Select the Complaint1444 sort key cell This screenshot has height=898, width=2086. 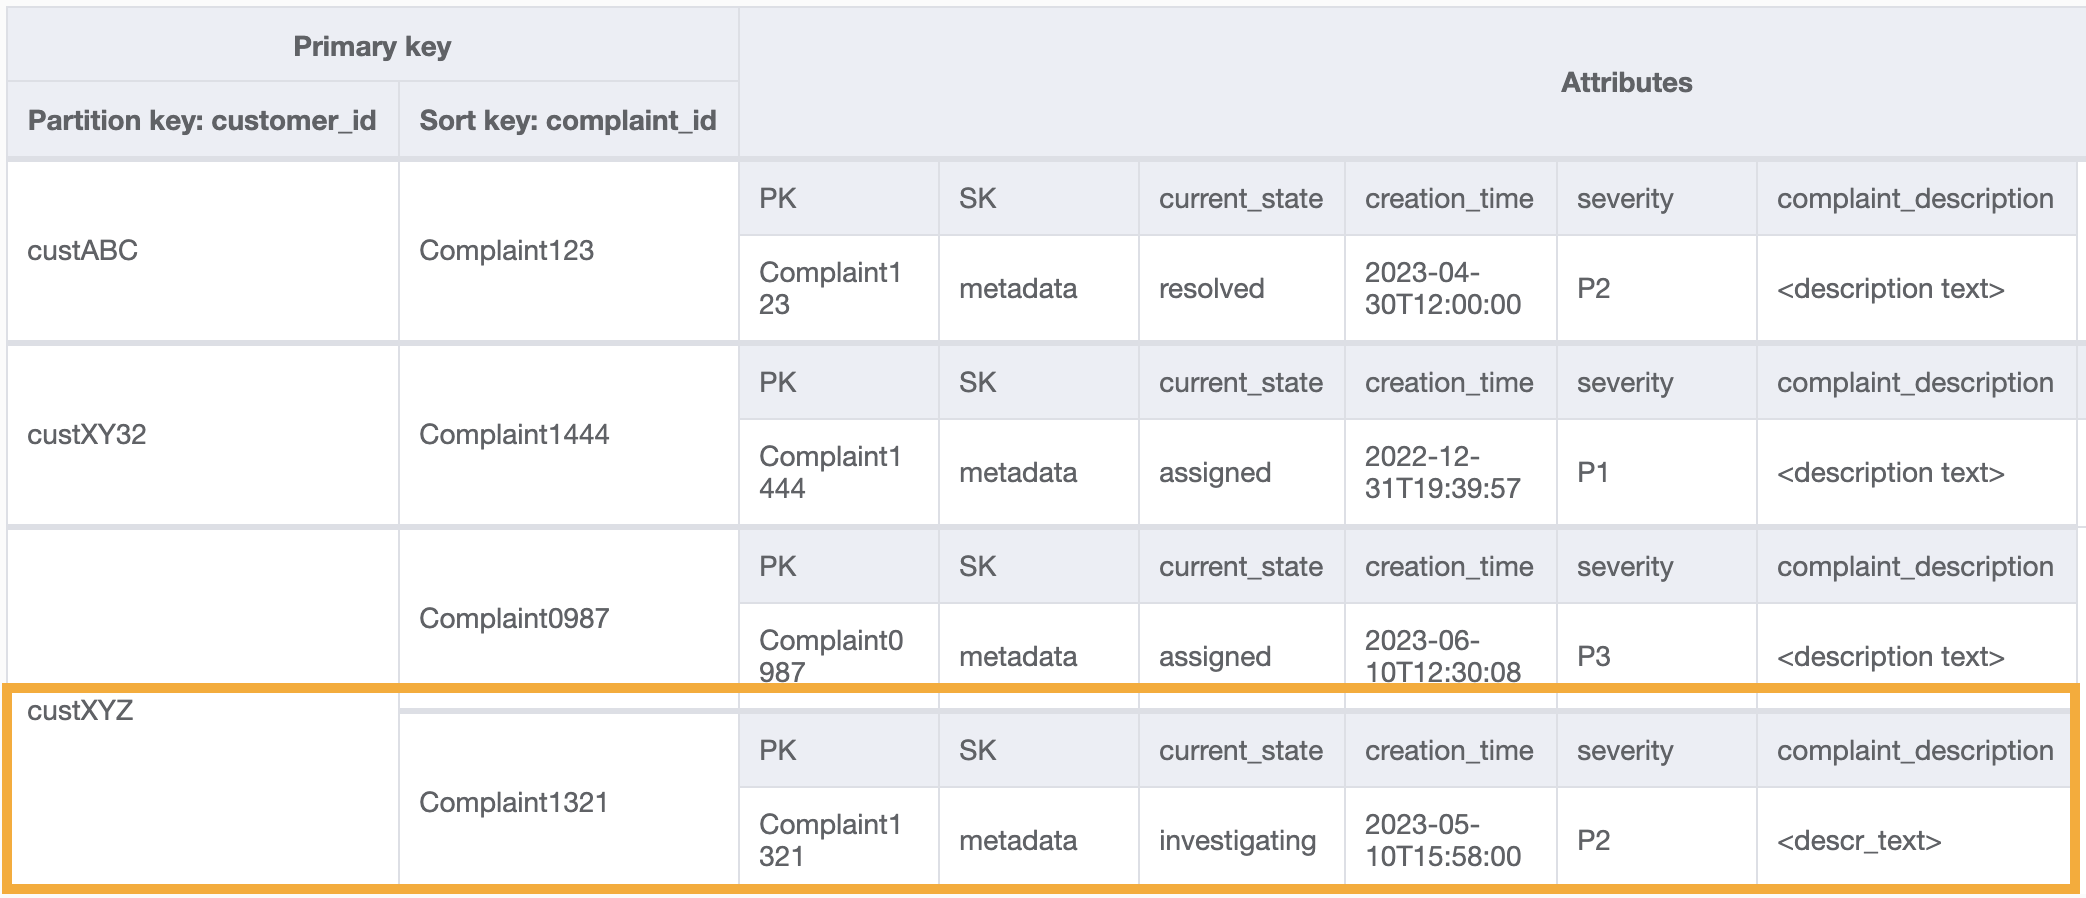(514, 435)
